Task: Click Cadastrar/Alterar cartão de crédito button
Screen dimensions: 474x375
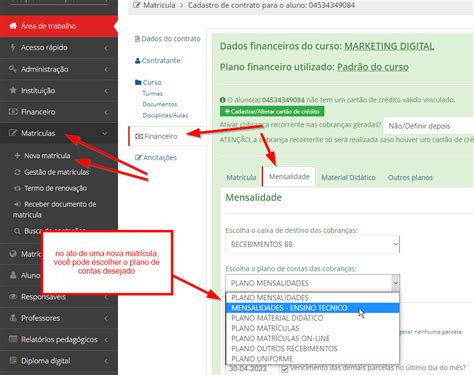Action: pos(272,111)
